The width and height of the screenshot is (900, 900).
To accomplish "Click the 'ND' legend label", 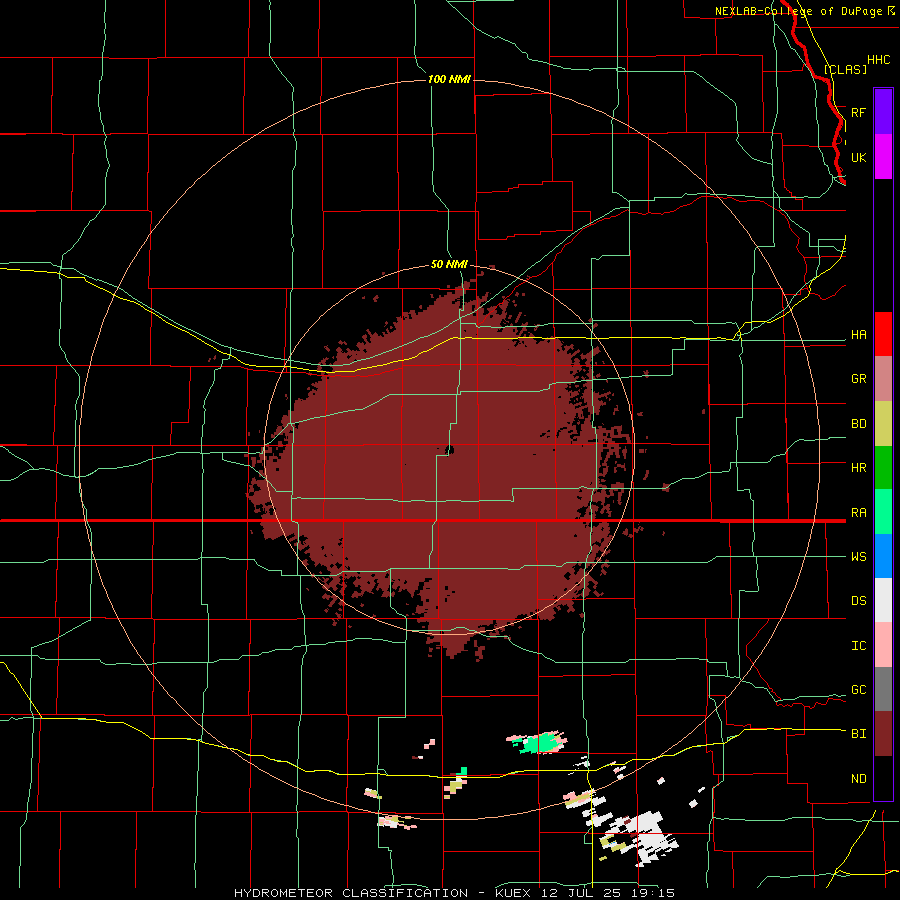I will coord(858,779).
